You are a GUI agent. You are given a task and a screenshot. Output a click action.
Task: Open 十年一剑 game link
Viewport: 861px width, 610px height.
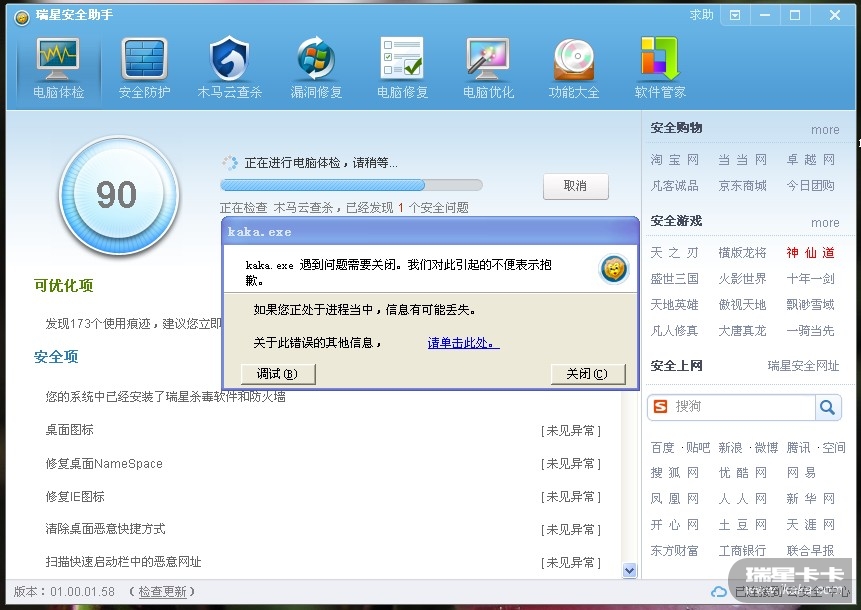[810, 278]
